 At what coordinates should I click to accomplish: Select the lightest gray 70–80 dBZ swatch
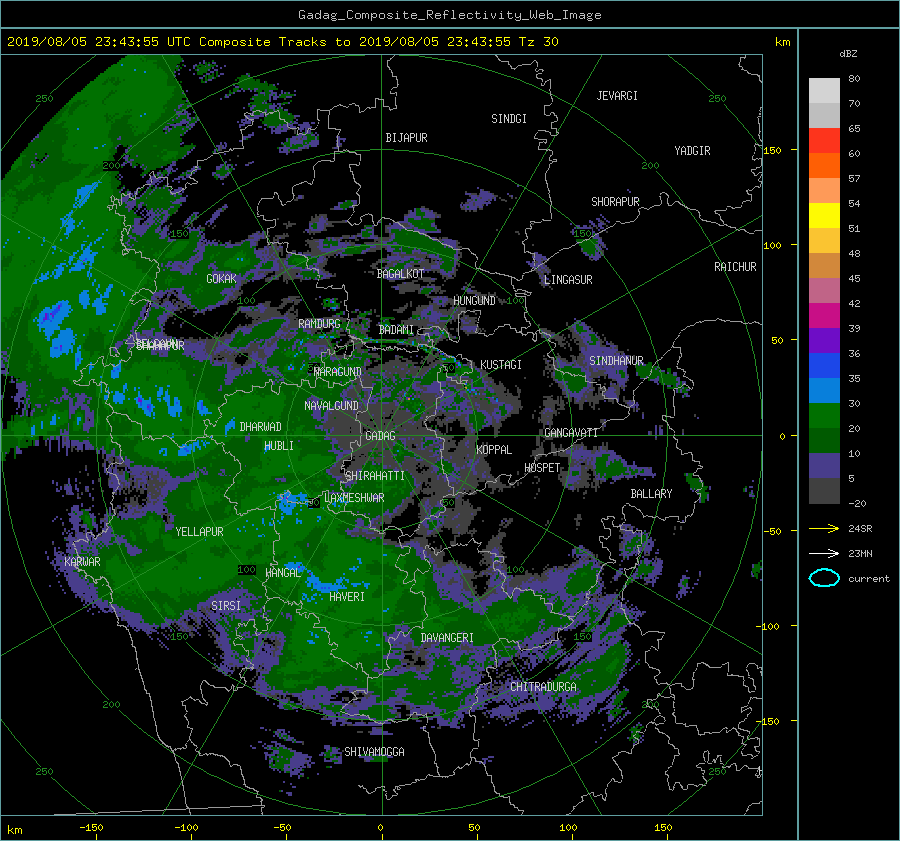824,91
